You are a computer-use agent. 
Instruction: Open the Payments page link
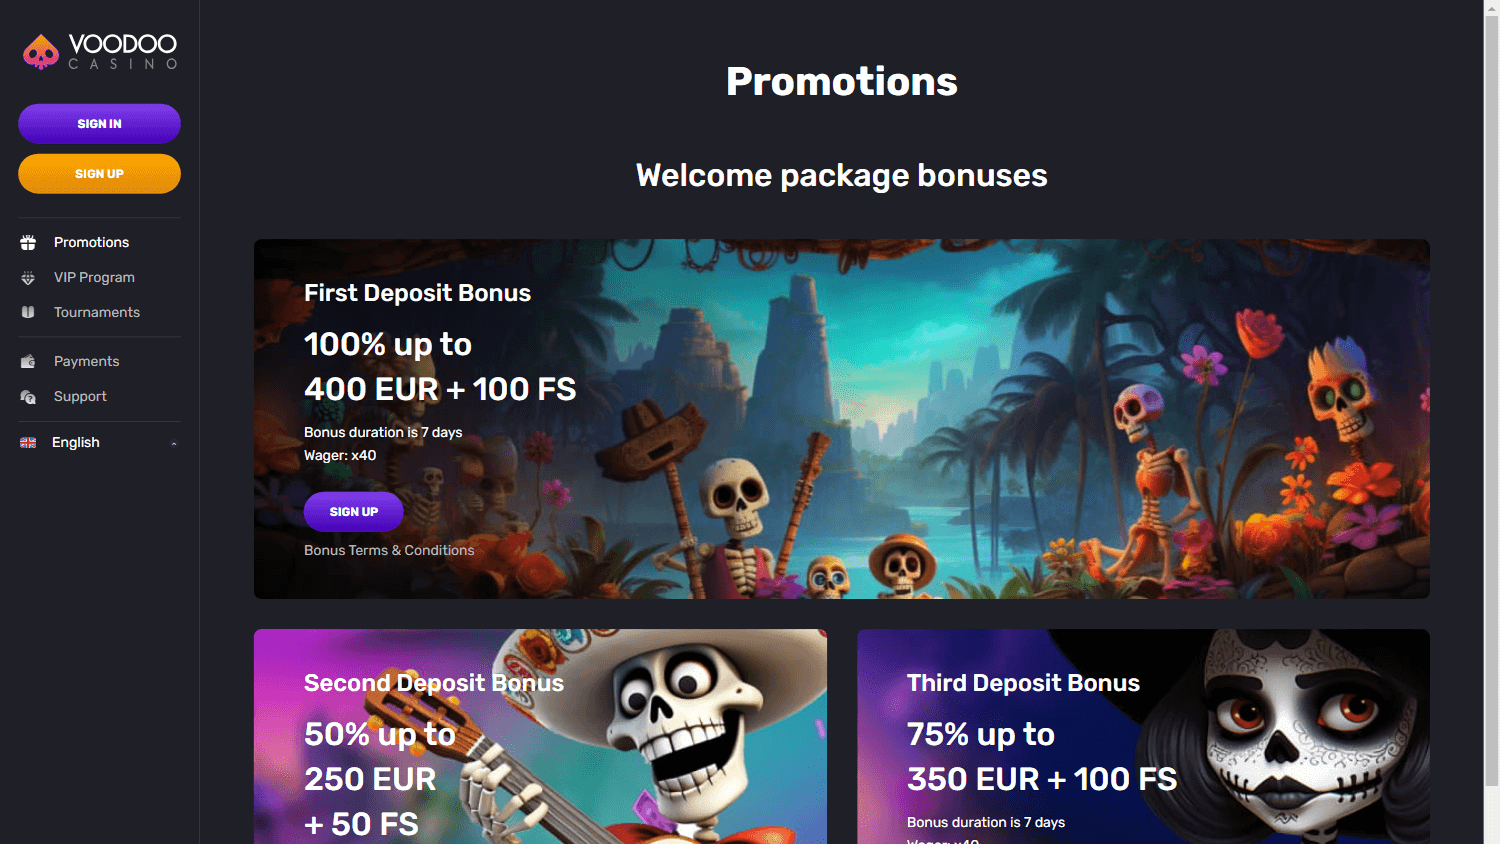(x=86, y=361)
